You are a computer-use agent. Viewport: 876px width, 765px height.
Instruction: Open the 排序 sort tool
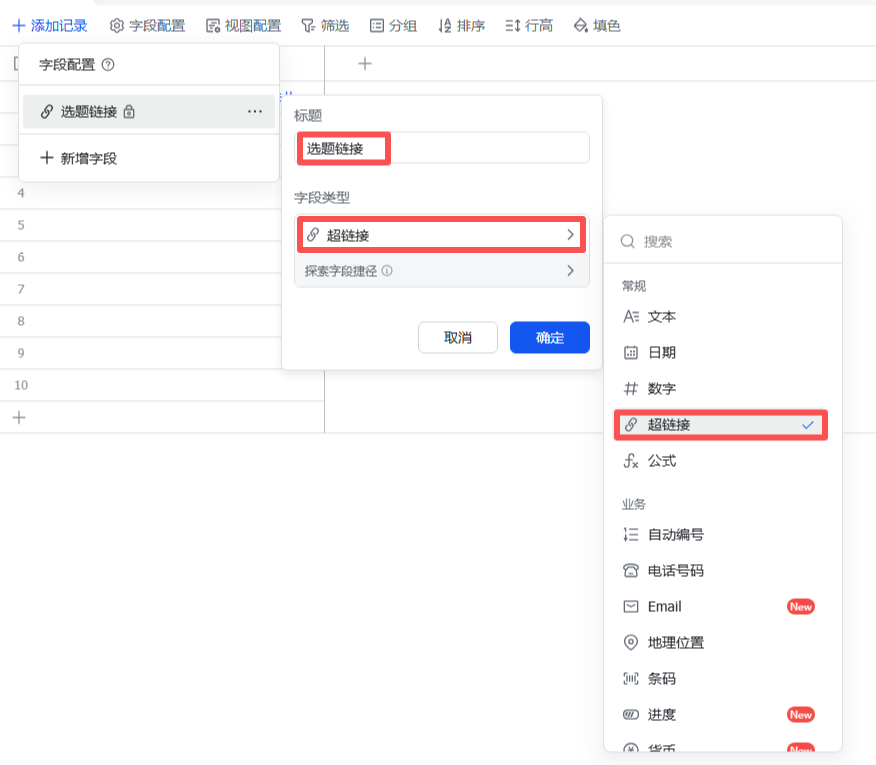tap(464, 27)
